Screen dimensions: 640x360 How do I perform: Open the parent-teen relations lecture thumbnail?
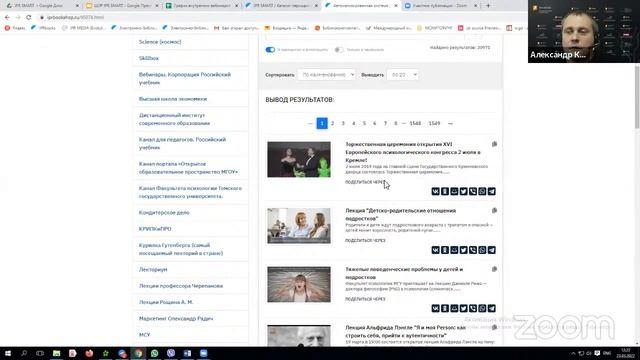tap(299, 226)
